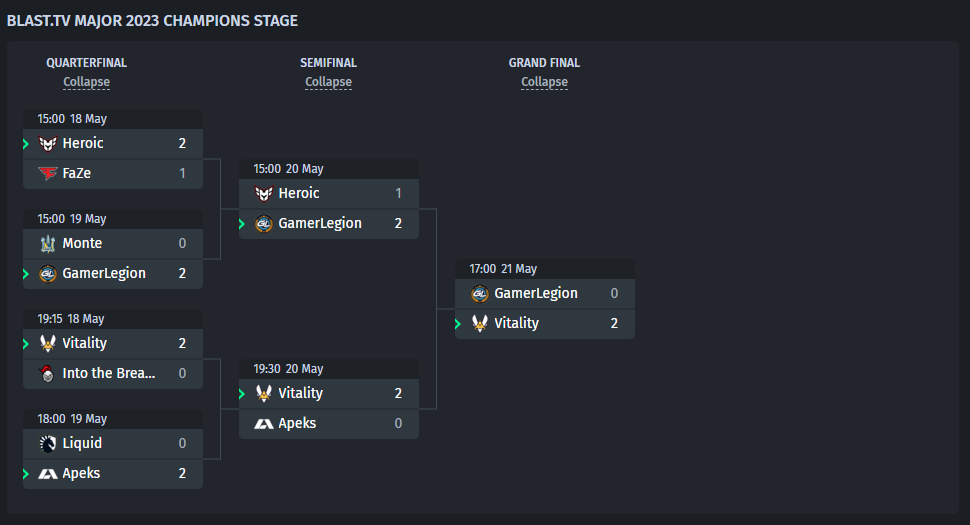This screenshot has height=525, width=970.
Task: Select the 15:00 20 May semifinal header
Action: click(329, 169)
